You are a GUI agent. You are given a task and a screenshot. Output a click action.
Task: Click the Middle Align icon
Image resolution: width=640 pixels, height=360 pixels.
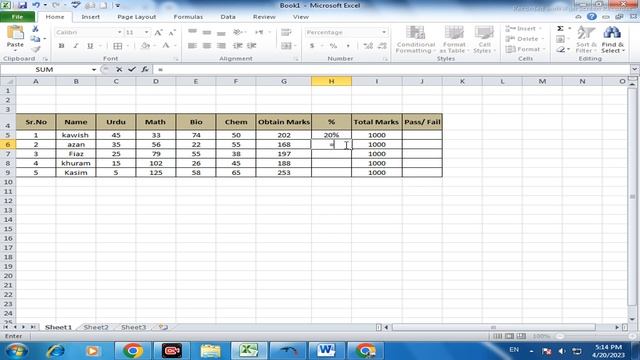click(x=207, y=32)
